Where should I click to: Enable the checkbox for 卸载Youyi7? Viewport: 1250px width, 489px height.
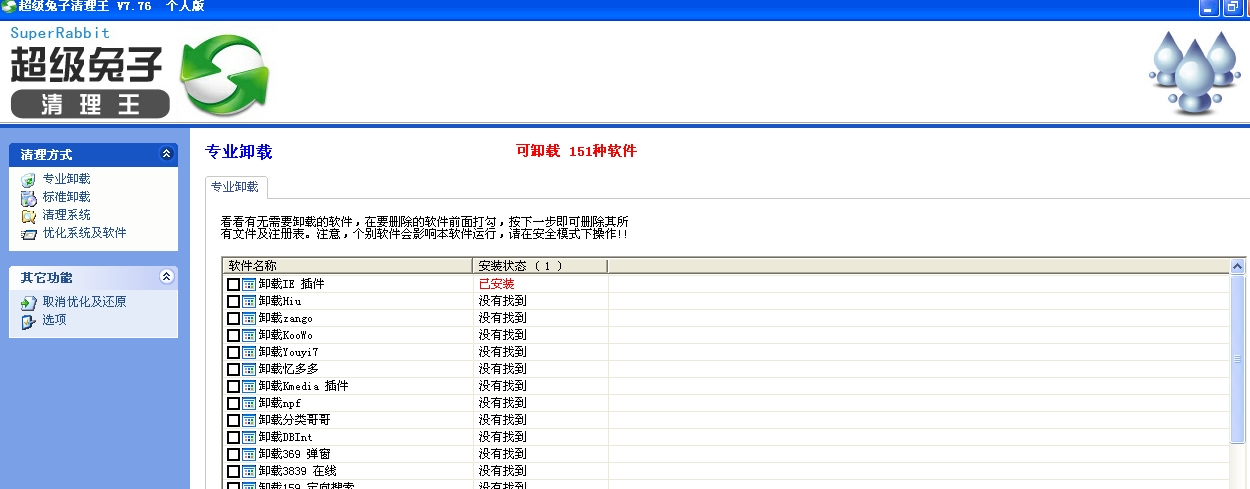coord(233,352)
